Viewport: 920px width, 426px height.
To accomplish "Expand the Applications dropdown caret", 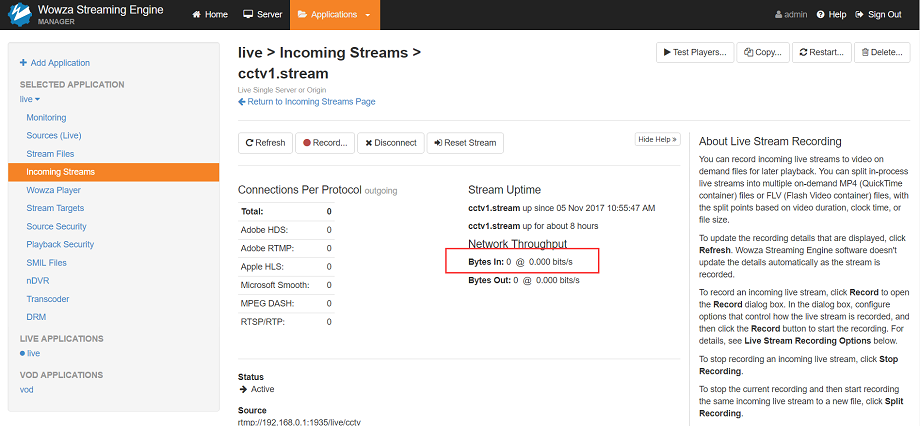I will 368,15.
